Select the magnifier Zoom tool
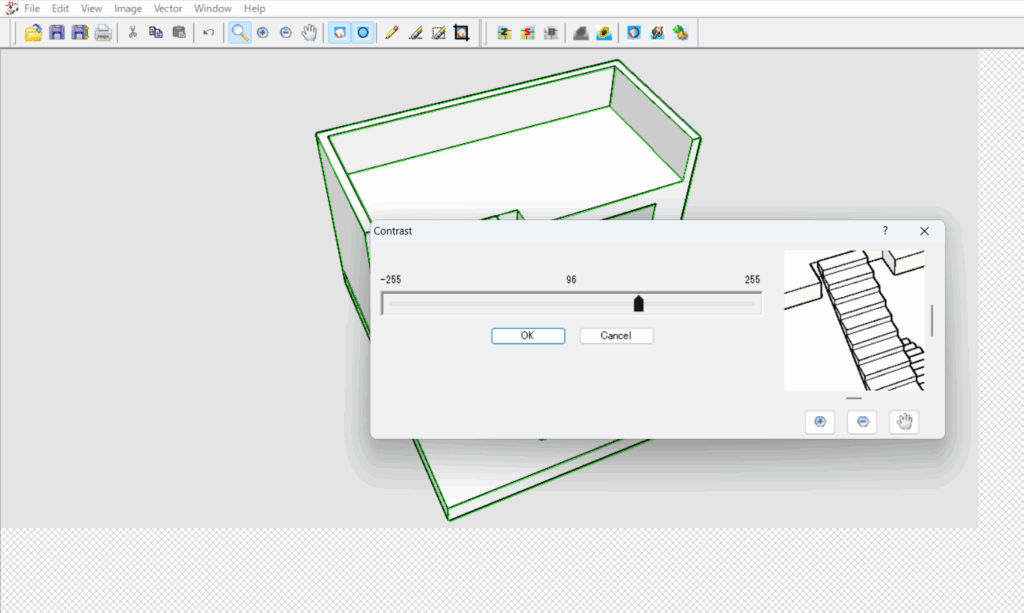The width and height of the screenshot is (1024, 613). [x=240, y=33]
